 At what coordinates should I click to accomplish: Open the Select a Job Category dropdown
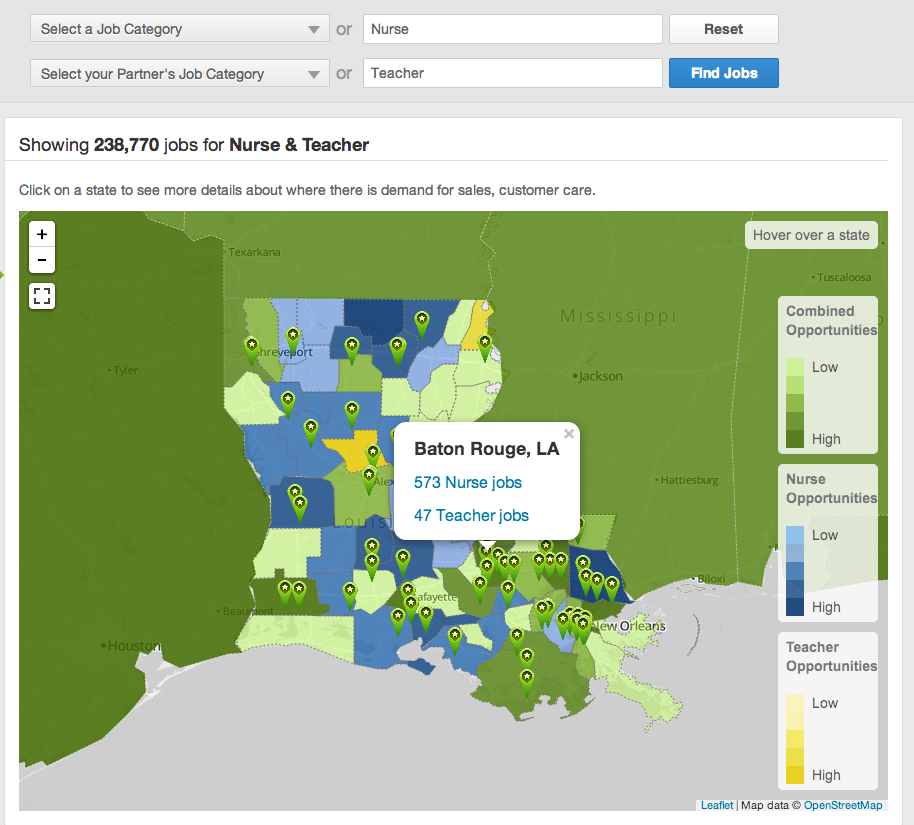point(180,29)
